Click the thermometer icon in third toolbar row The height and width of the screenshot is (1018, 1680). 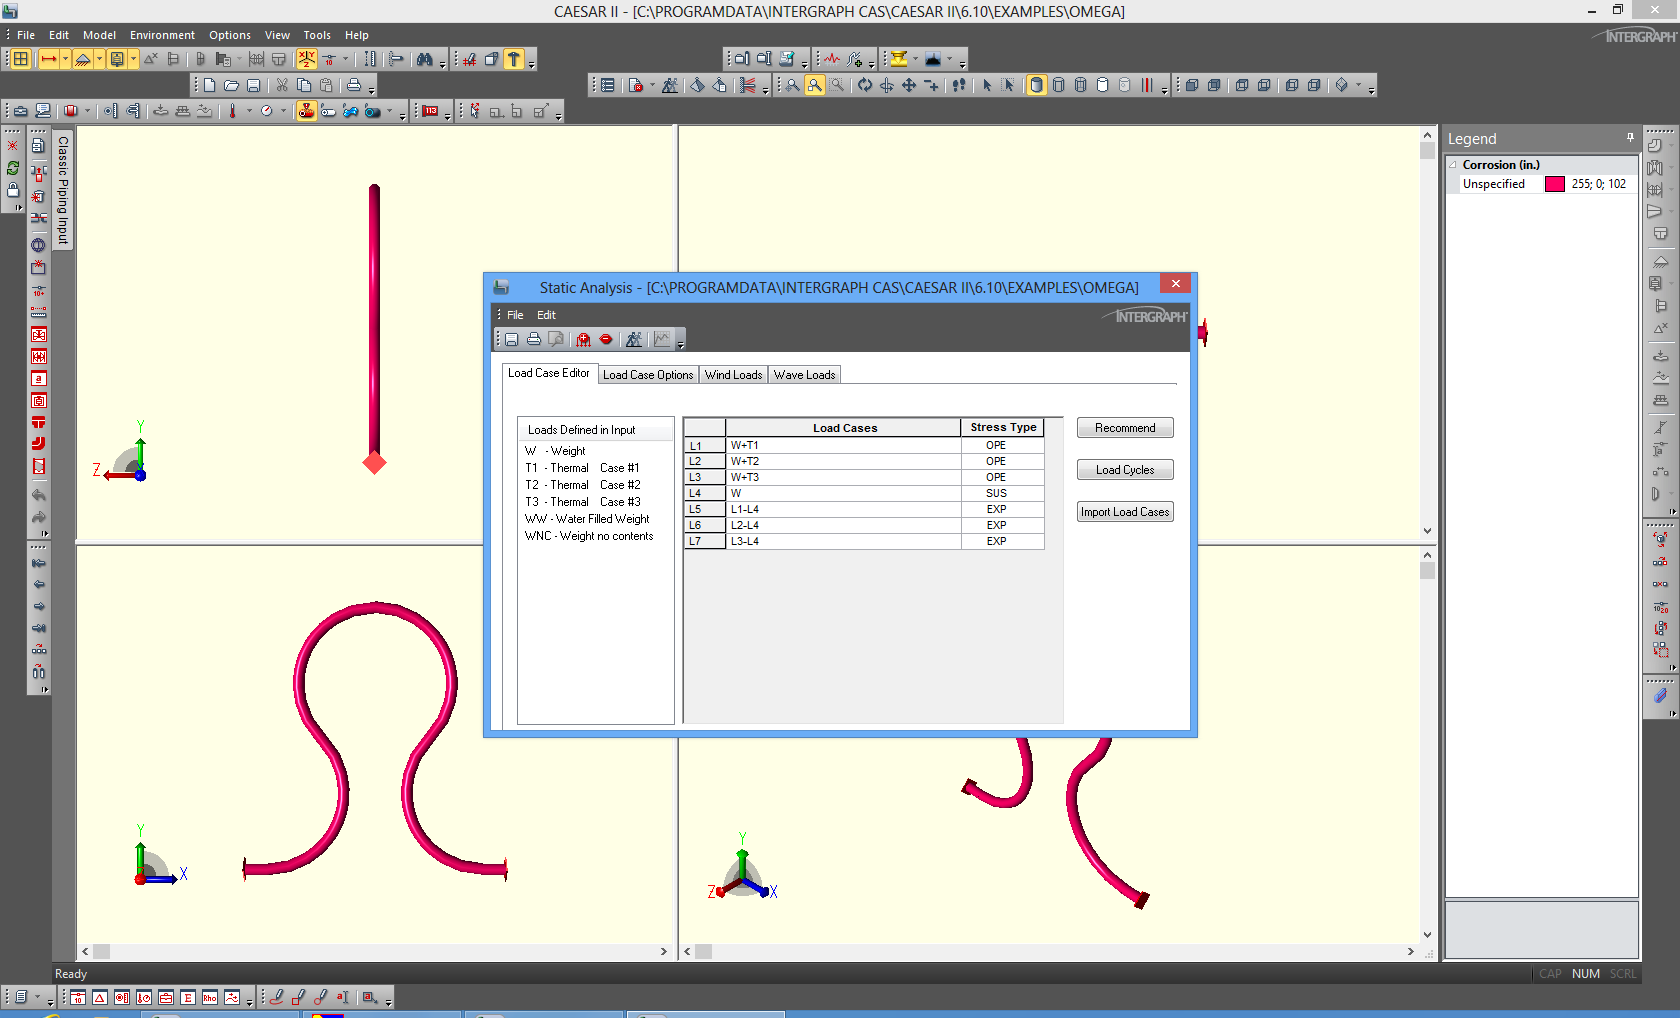click(232, 111)
